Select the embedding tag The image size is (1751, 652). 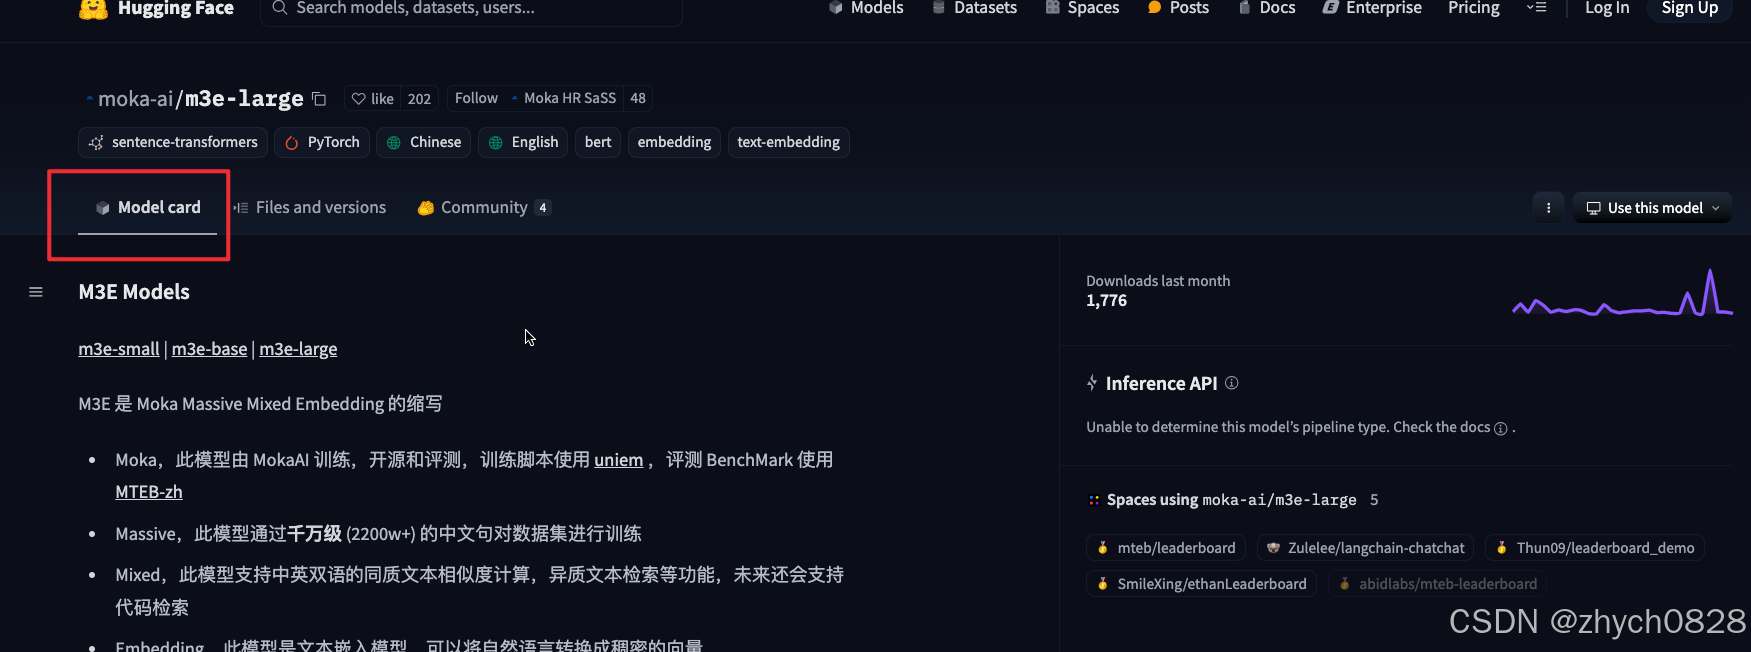click(x=674, y=142)
